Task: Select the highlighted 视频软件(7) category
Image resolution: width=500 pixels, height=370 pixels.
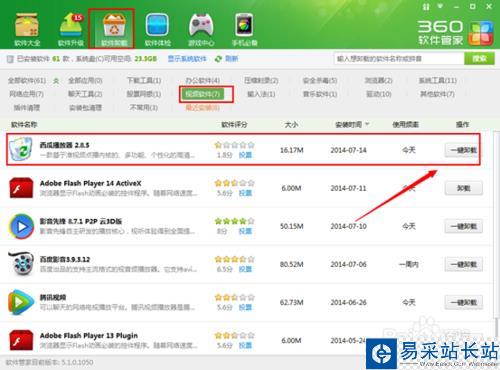Action: tap(203, 94)
